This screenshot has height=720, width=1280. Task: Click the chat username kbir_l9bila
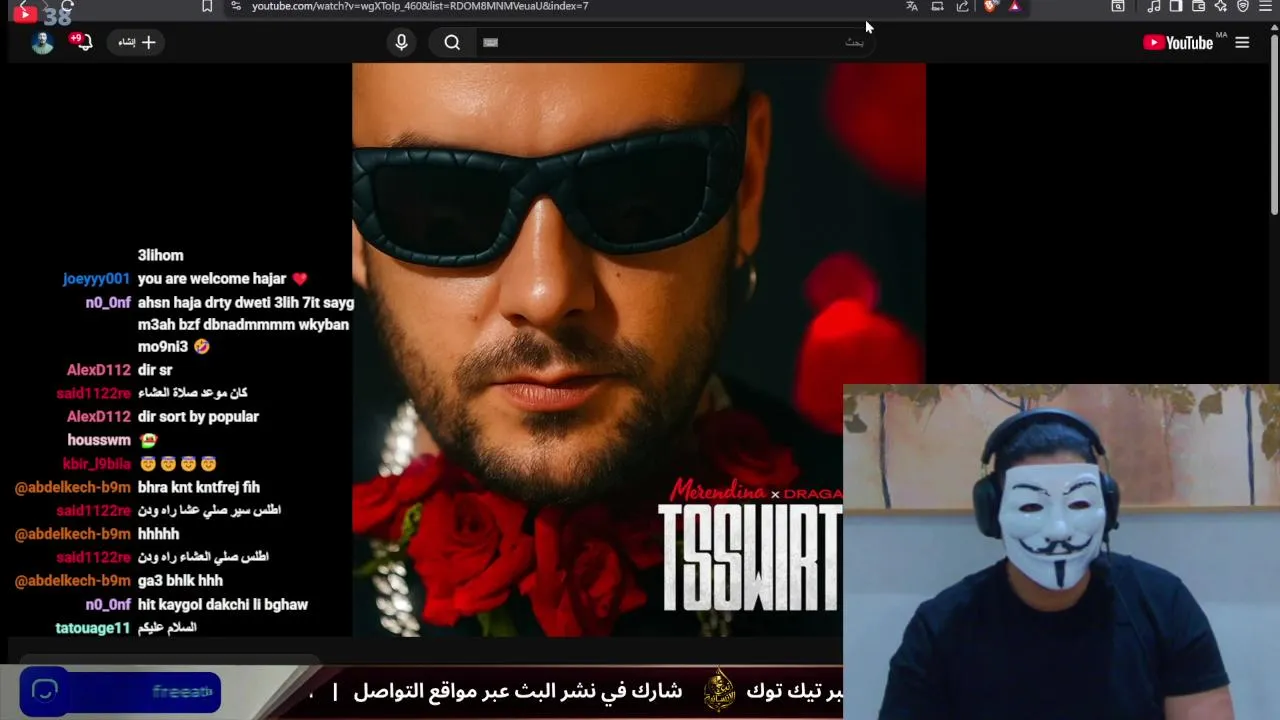pos(96,464)
